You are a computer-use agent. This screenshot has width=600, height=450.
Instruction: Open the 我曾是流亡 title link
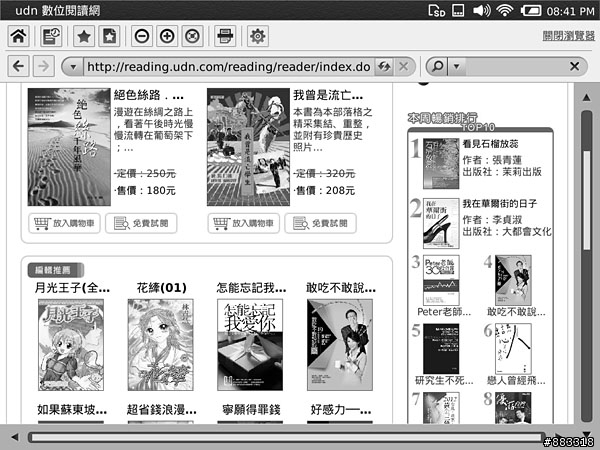[328, 95]
